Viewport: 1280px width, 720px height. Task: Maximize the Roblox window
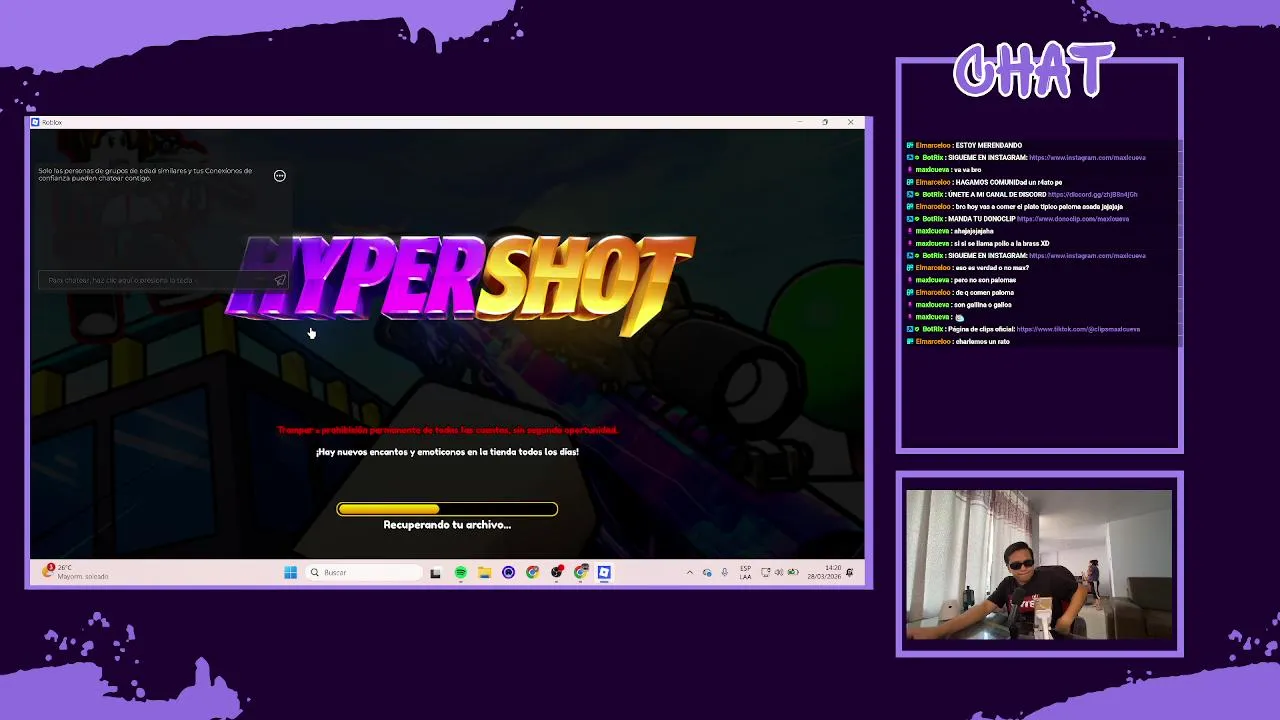pyautogui.click(x=825, y=122)
